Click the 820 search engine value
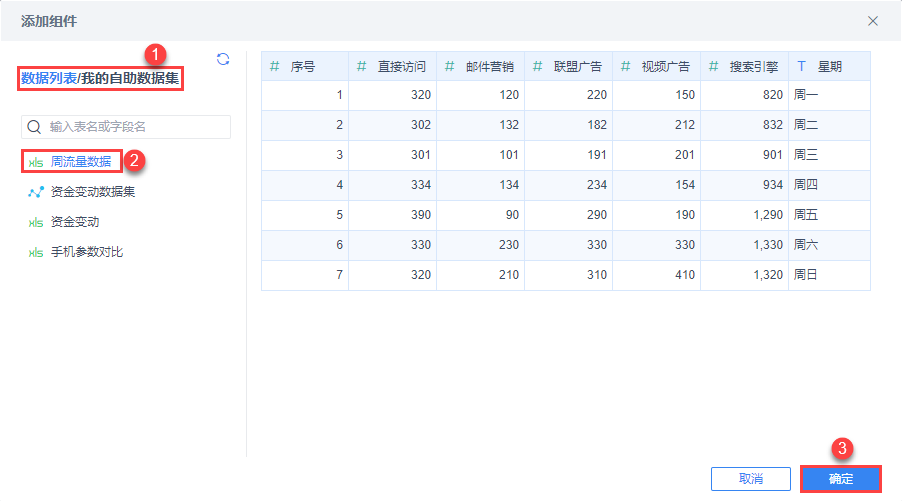902x501 pixels. pyautogui.click(x=745, y=95)
